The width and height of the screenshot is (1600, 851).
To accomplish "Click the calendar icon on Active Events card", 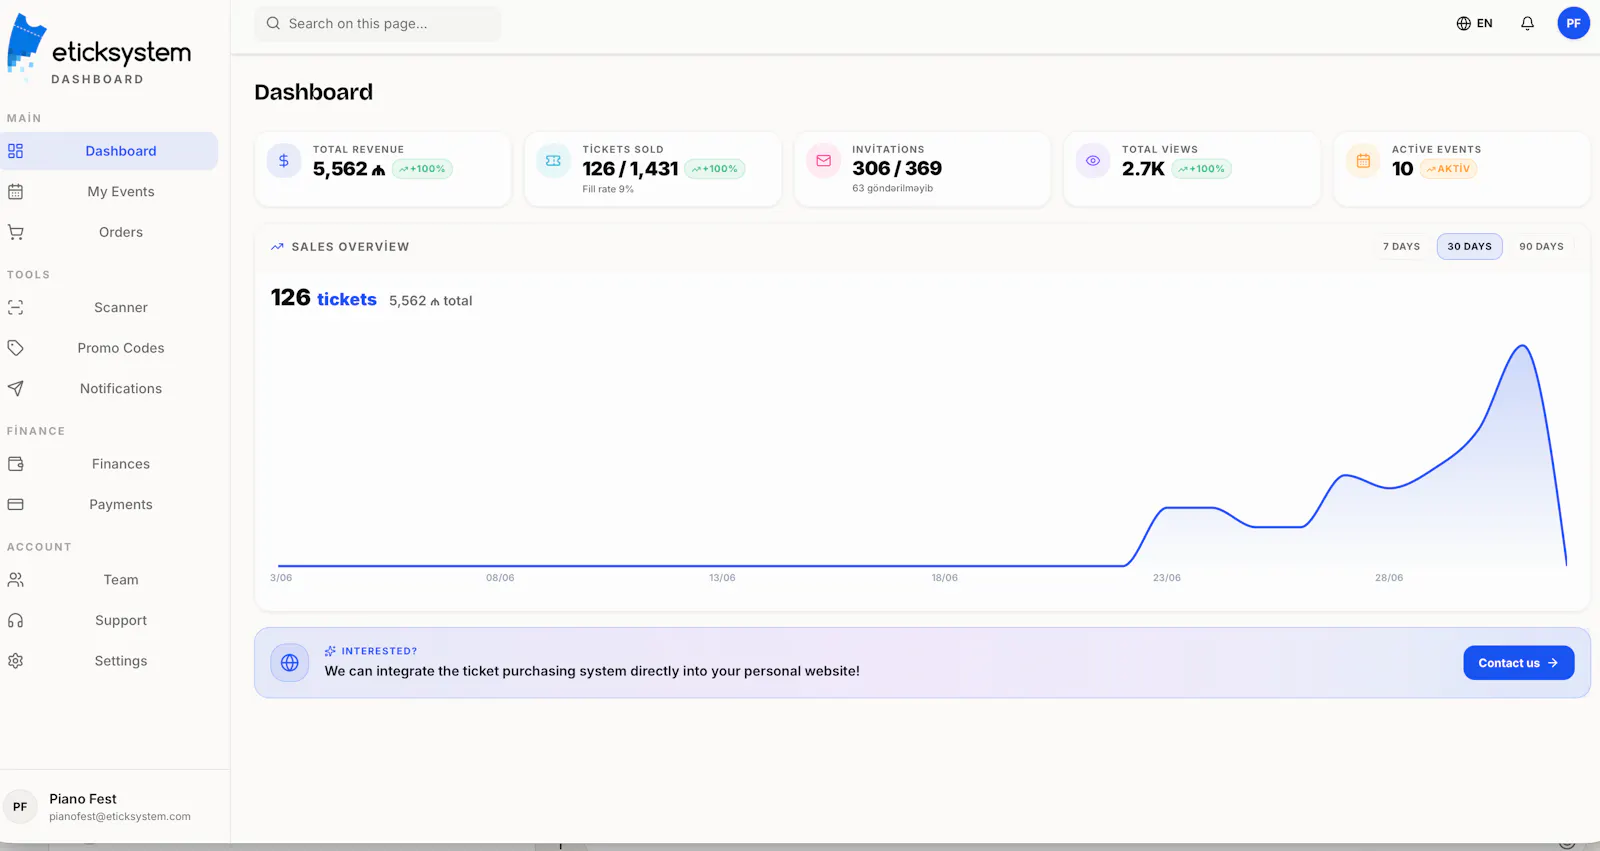I will (1363, 160).
